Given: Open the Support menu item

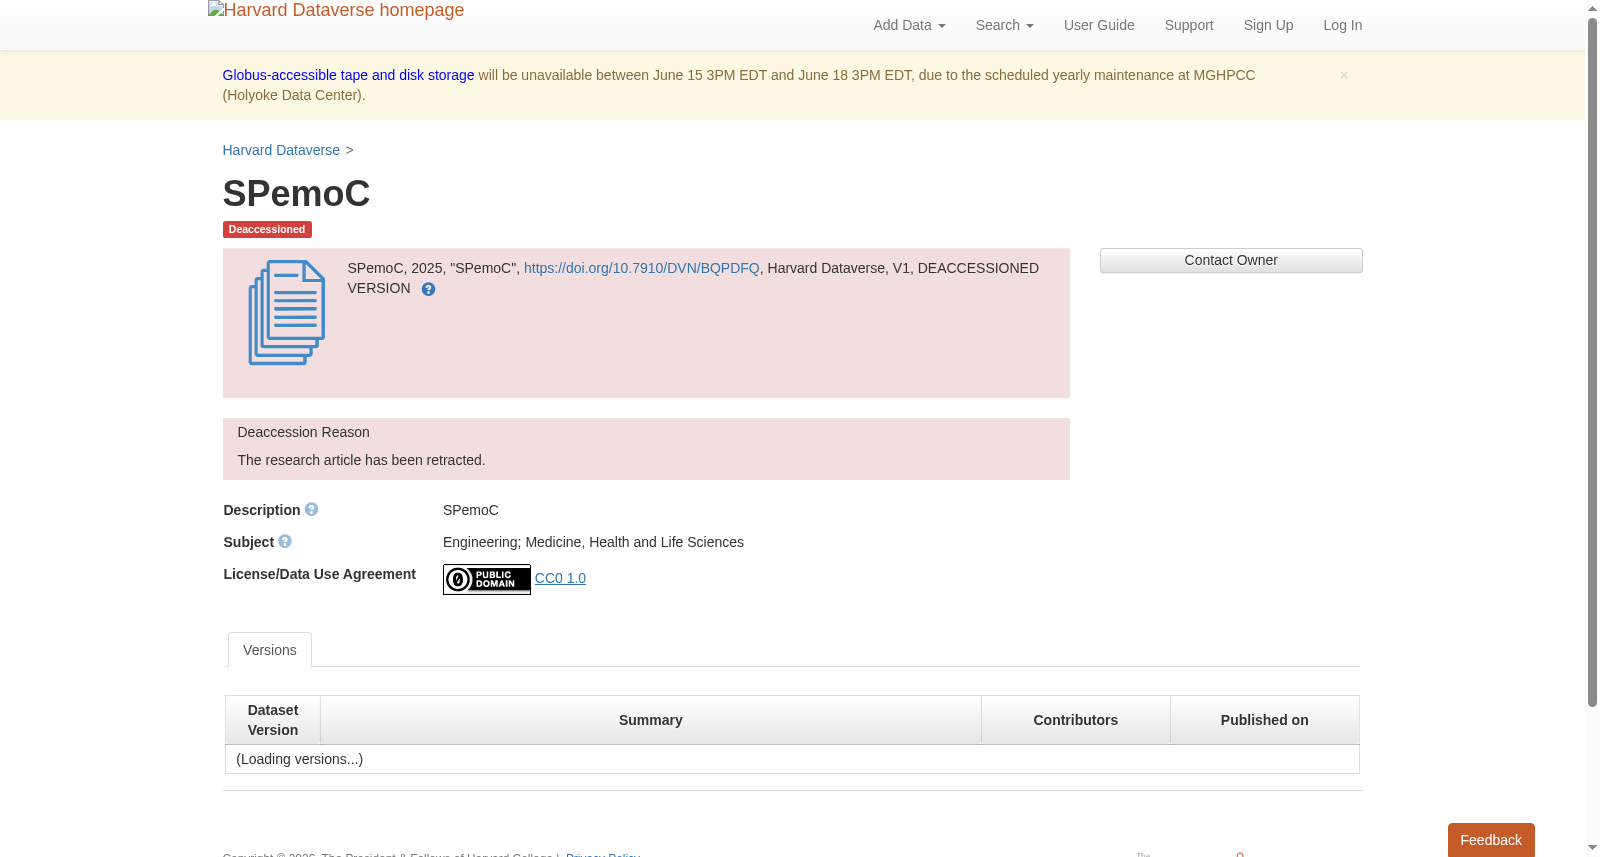Looking at the screenshot, I should click(x=1189, y=25).
